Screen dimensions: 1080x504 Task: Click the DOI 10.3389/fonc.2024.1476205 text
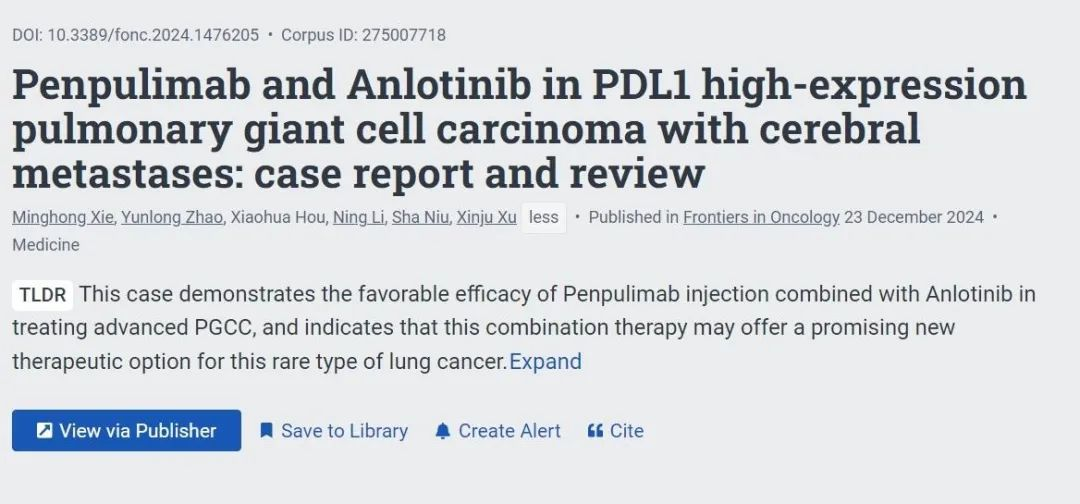click(136, 34)
